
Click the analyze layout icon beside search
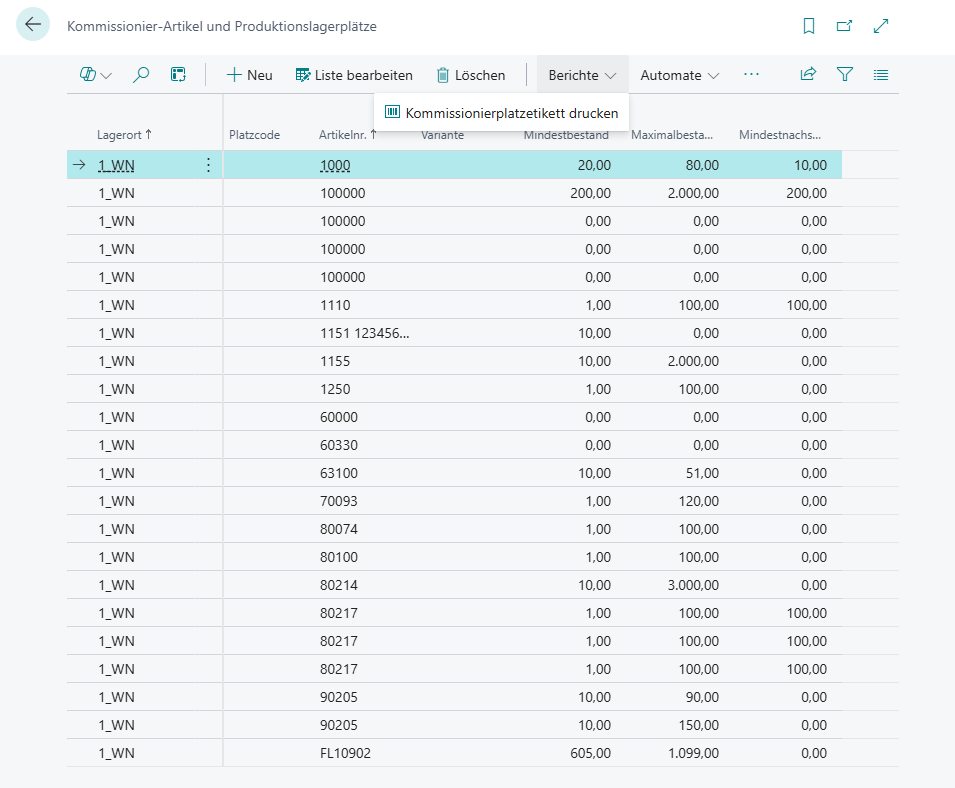pyautogui.click(x=179, y=75)
